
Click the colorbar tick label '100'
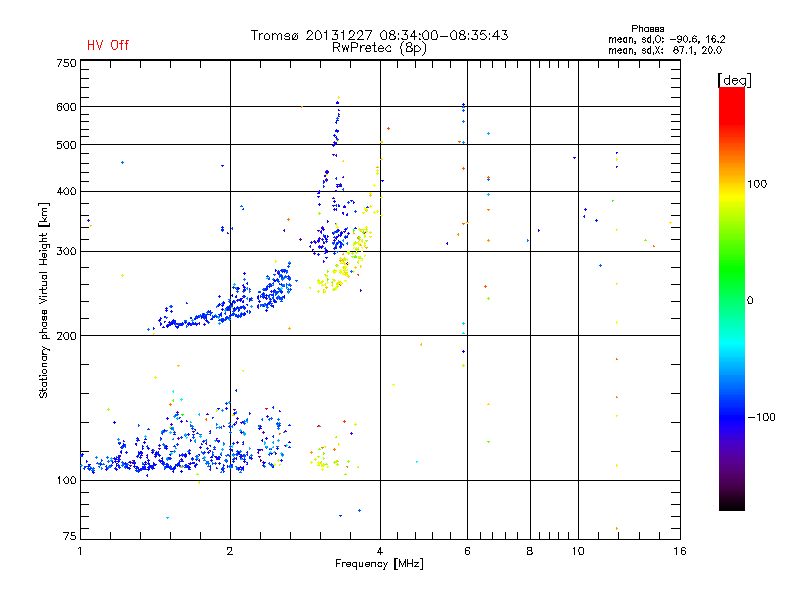(x=757, y=184)
